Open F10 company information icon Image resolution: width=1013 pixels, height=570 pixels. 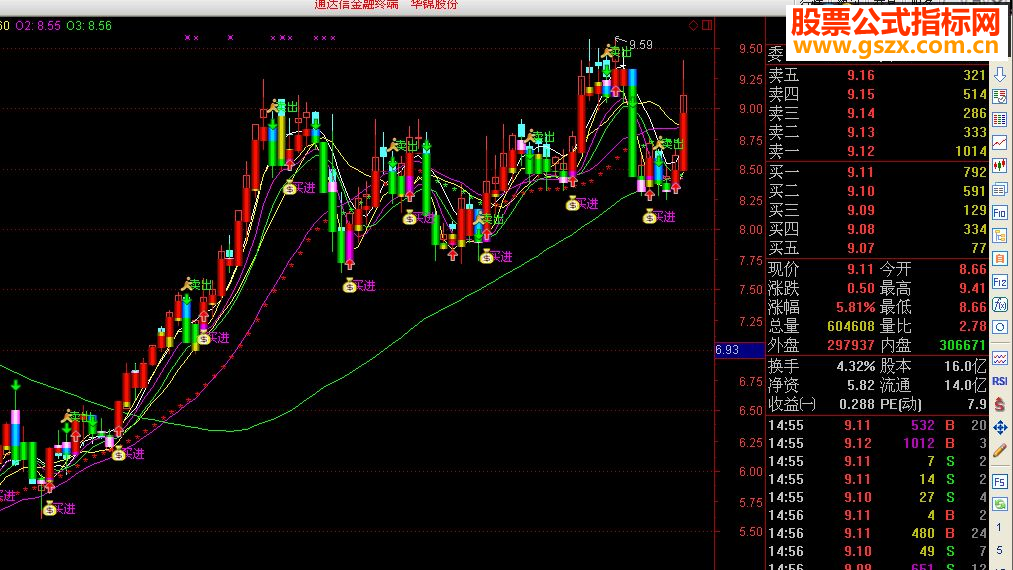(x=999, y=213)
